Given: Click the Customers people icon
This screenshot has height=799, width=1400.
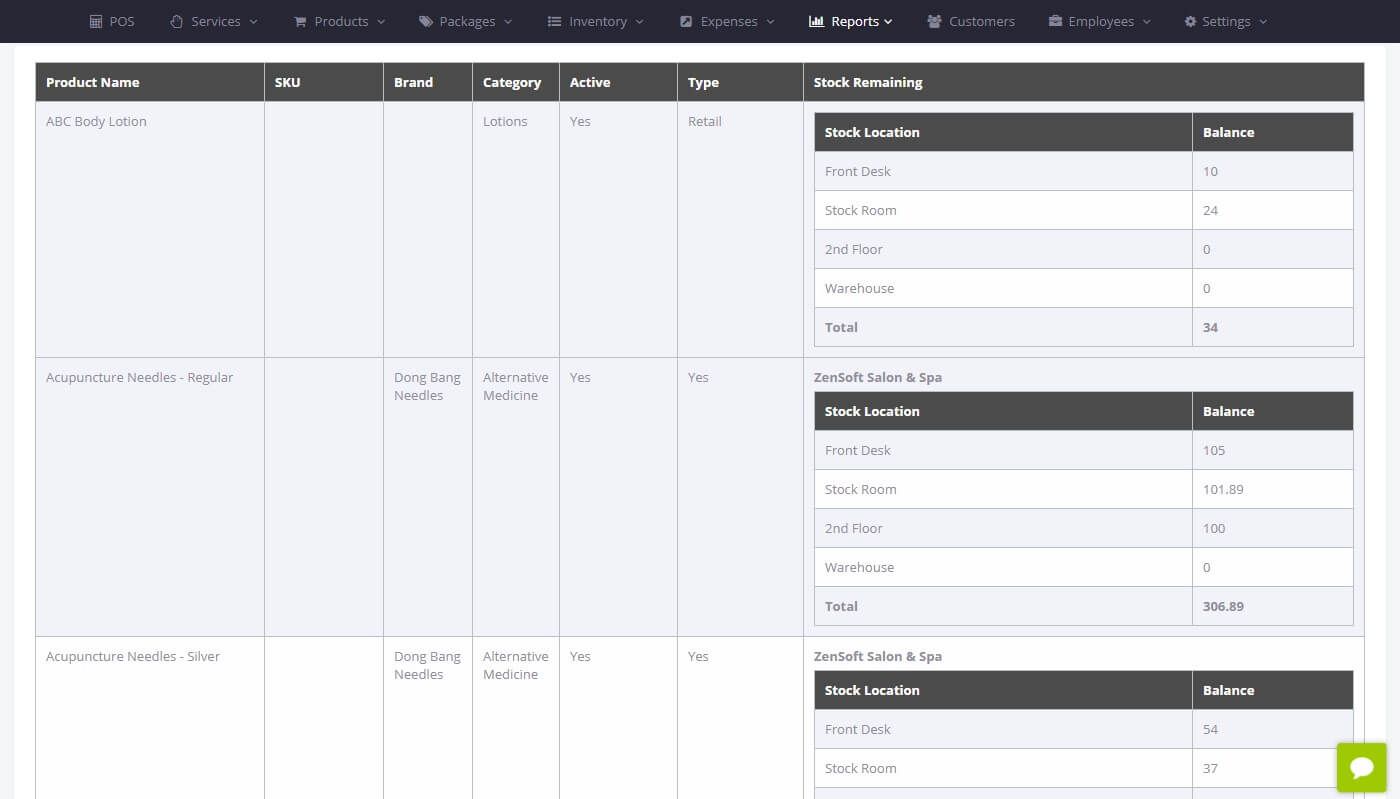Looking at the screenshot, I should [934, 21].
